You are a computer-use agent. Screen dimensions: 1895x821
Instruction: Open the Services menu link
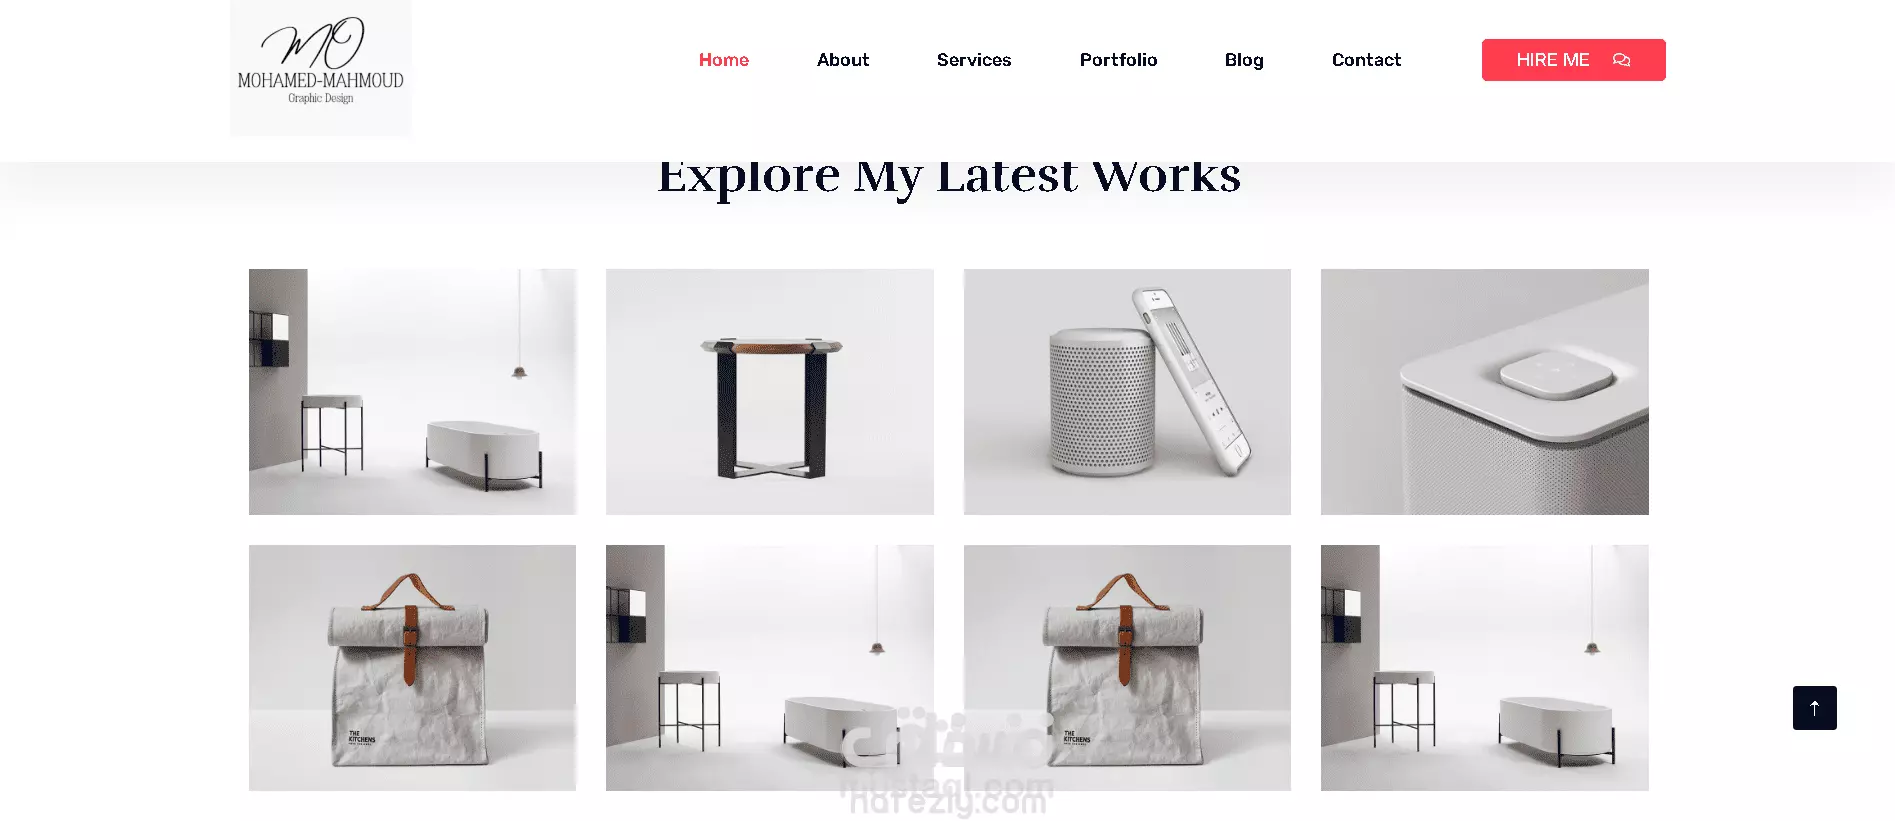coord(974,60)
